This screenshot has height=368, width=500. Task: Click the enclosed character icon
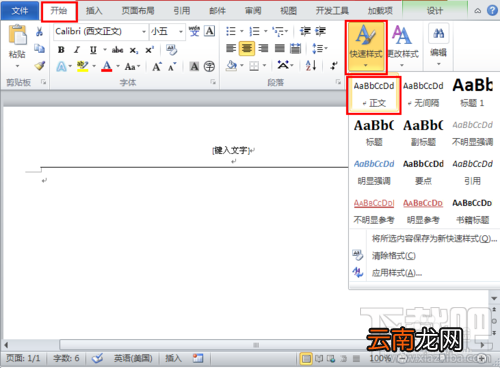(209, 67)
